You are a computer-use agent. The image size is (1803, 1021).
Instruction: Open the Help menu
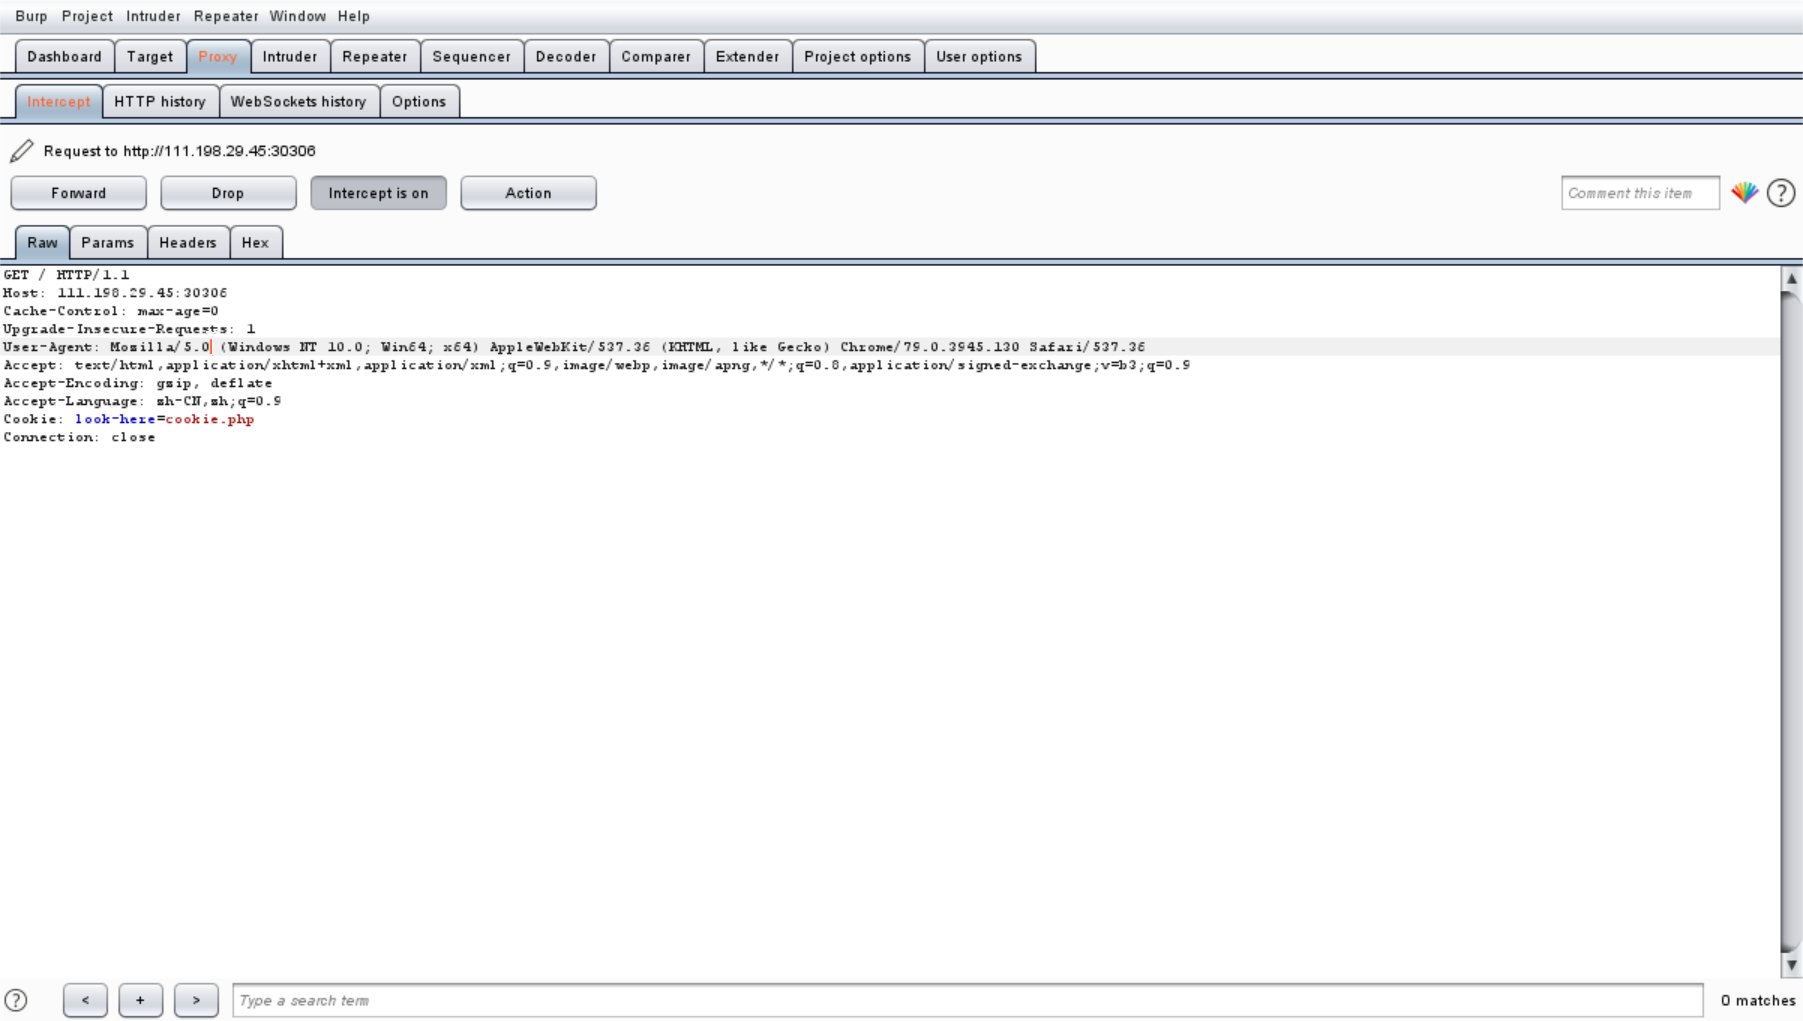353,16
